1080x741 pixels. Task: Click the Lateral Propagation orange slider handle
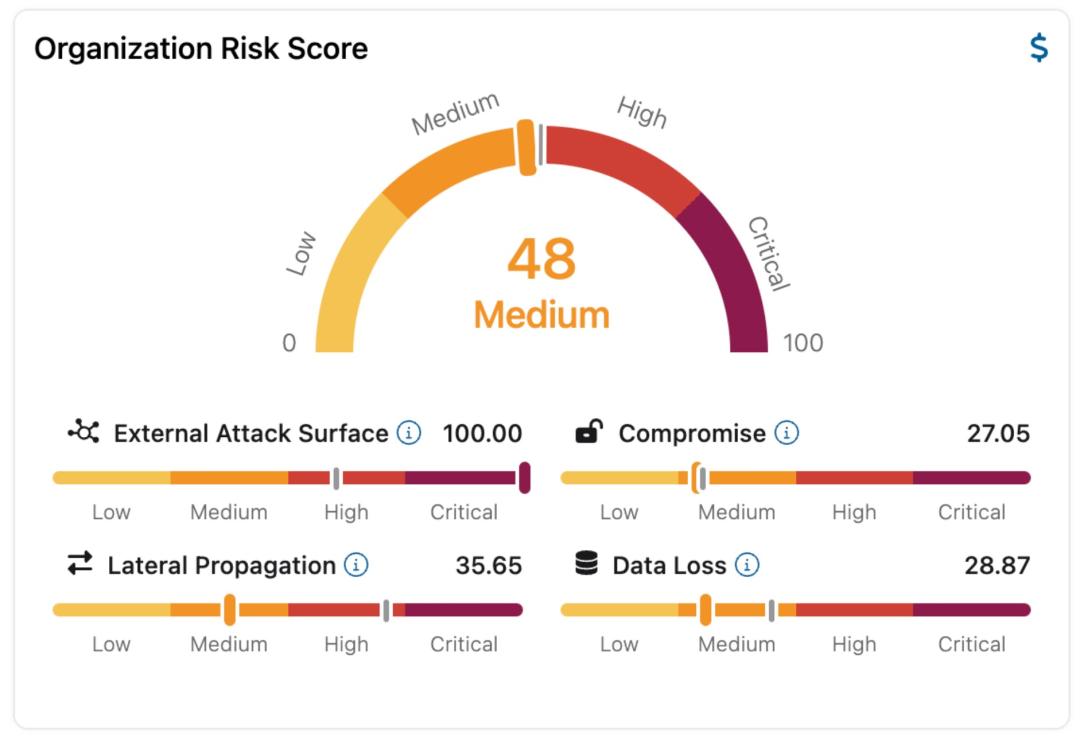230,609
